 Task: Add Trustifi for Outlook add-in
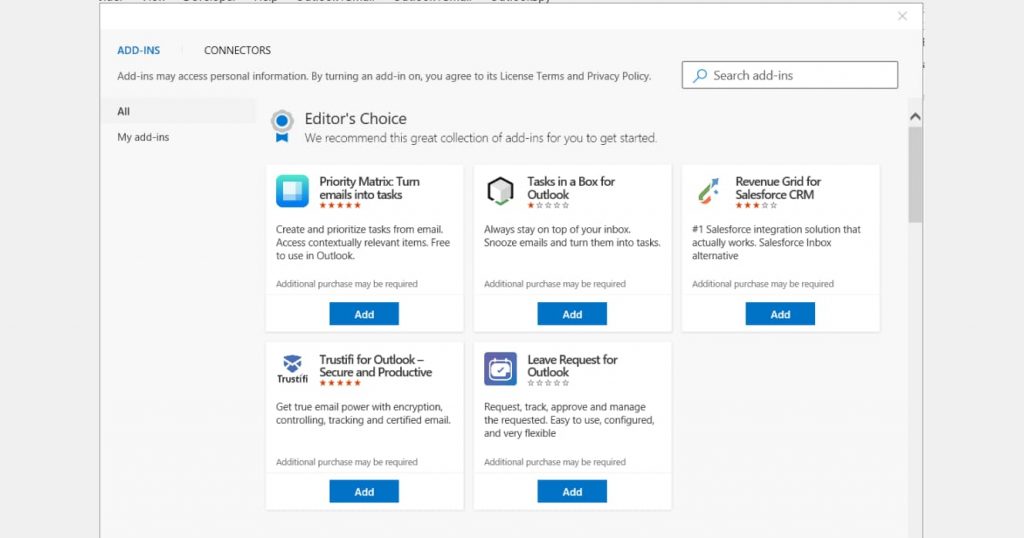[x=364, y=492]
